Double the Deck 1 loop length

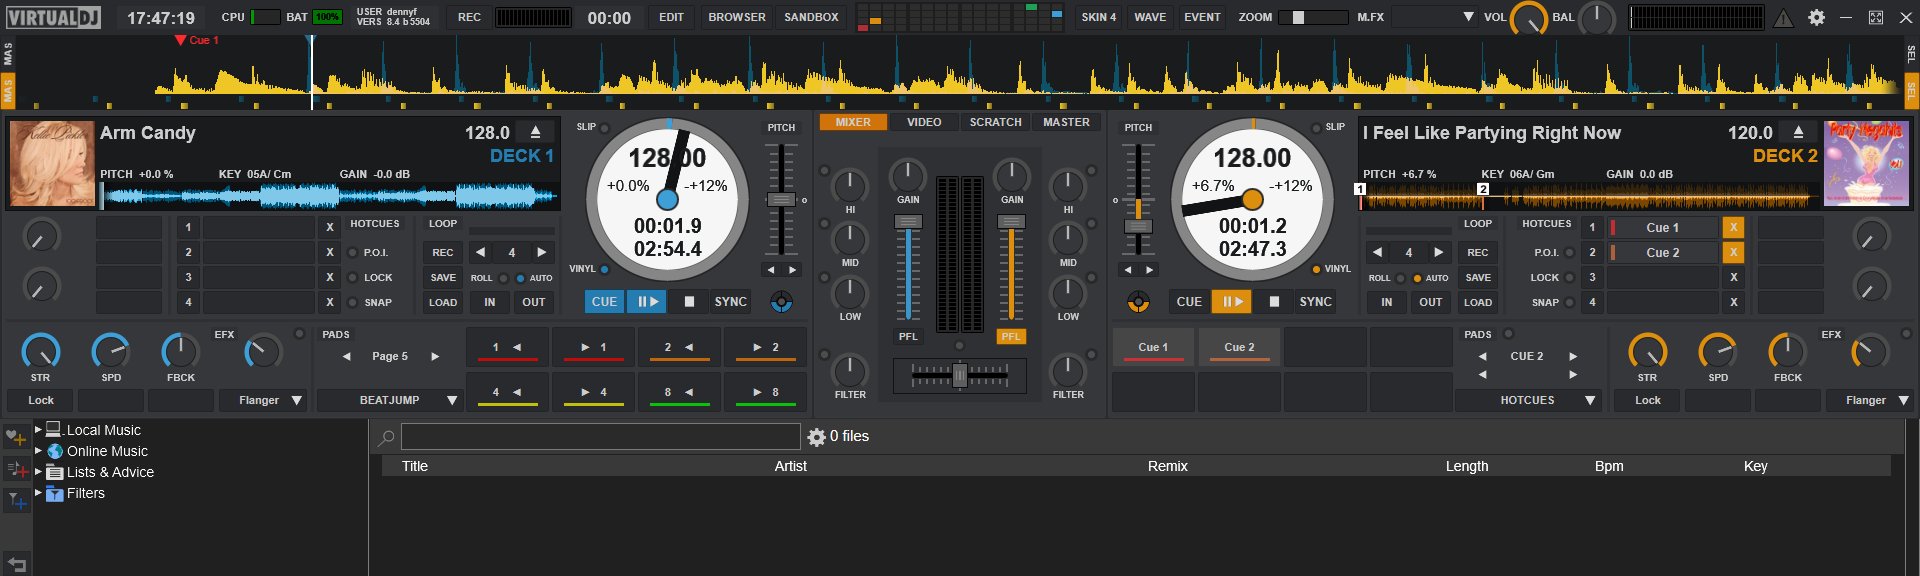click(x=542, y=252)
